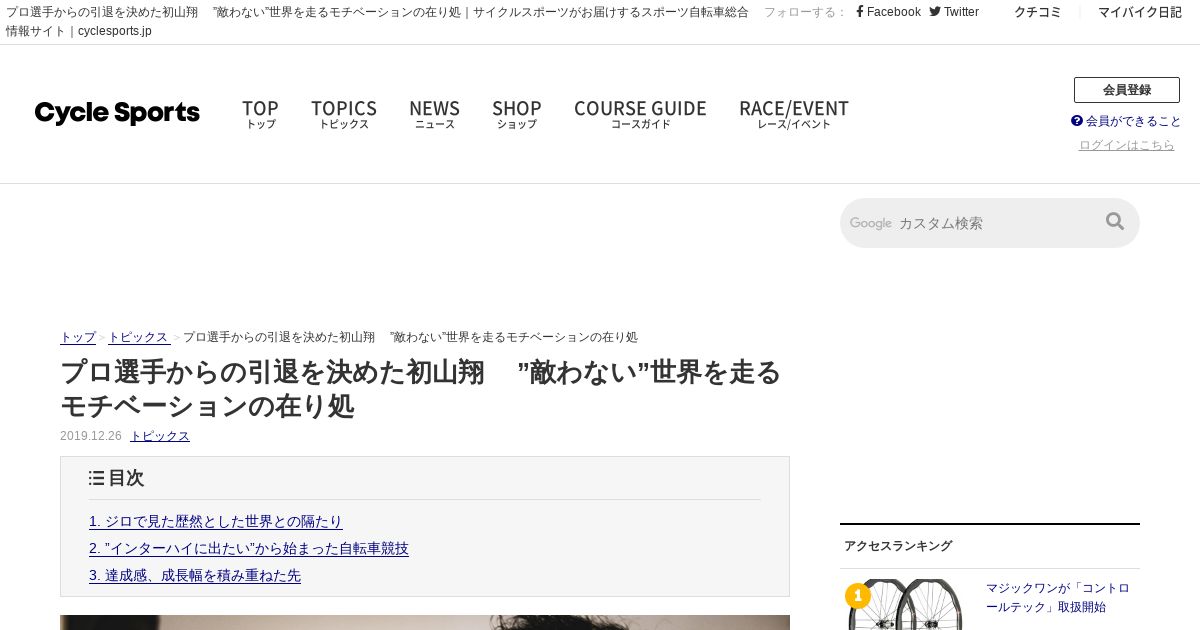The height and width of the screenshot is (630, 1200).
Task: Click the Cycle Sports logo
Action: tap(117, 113)
